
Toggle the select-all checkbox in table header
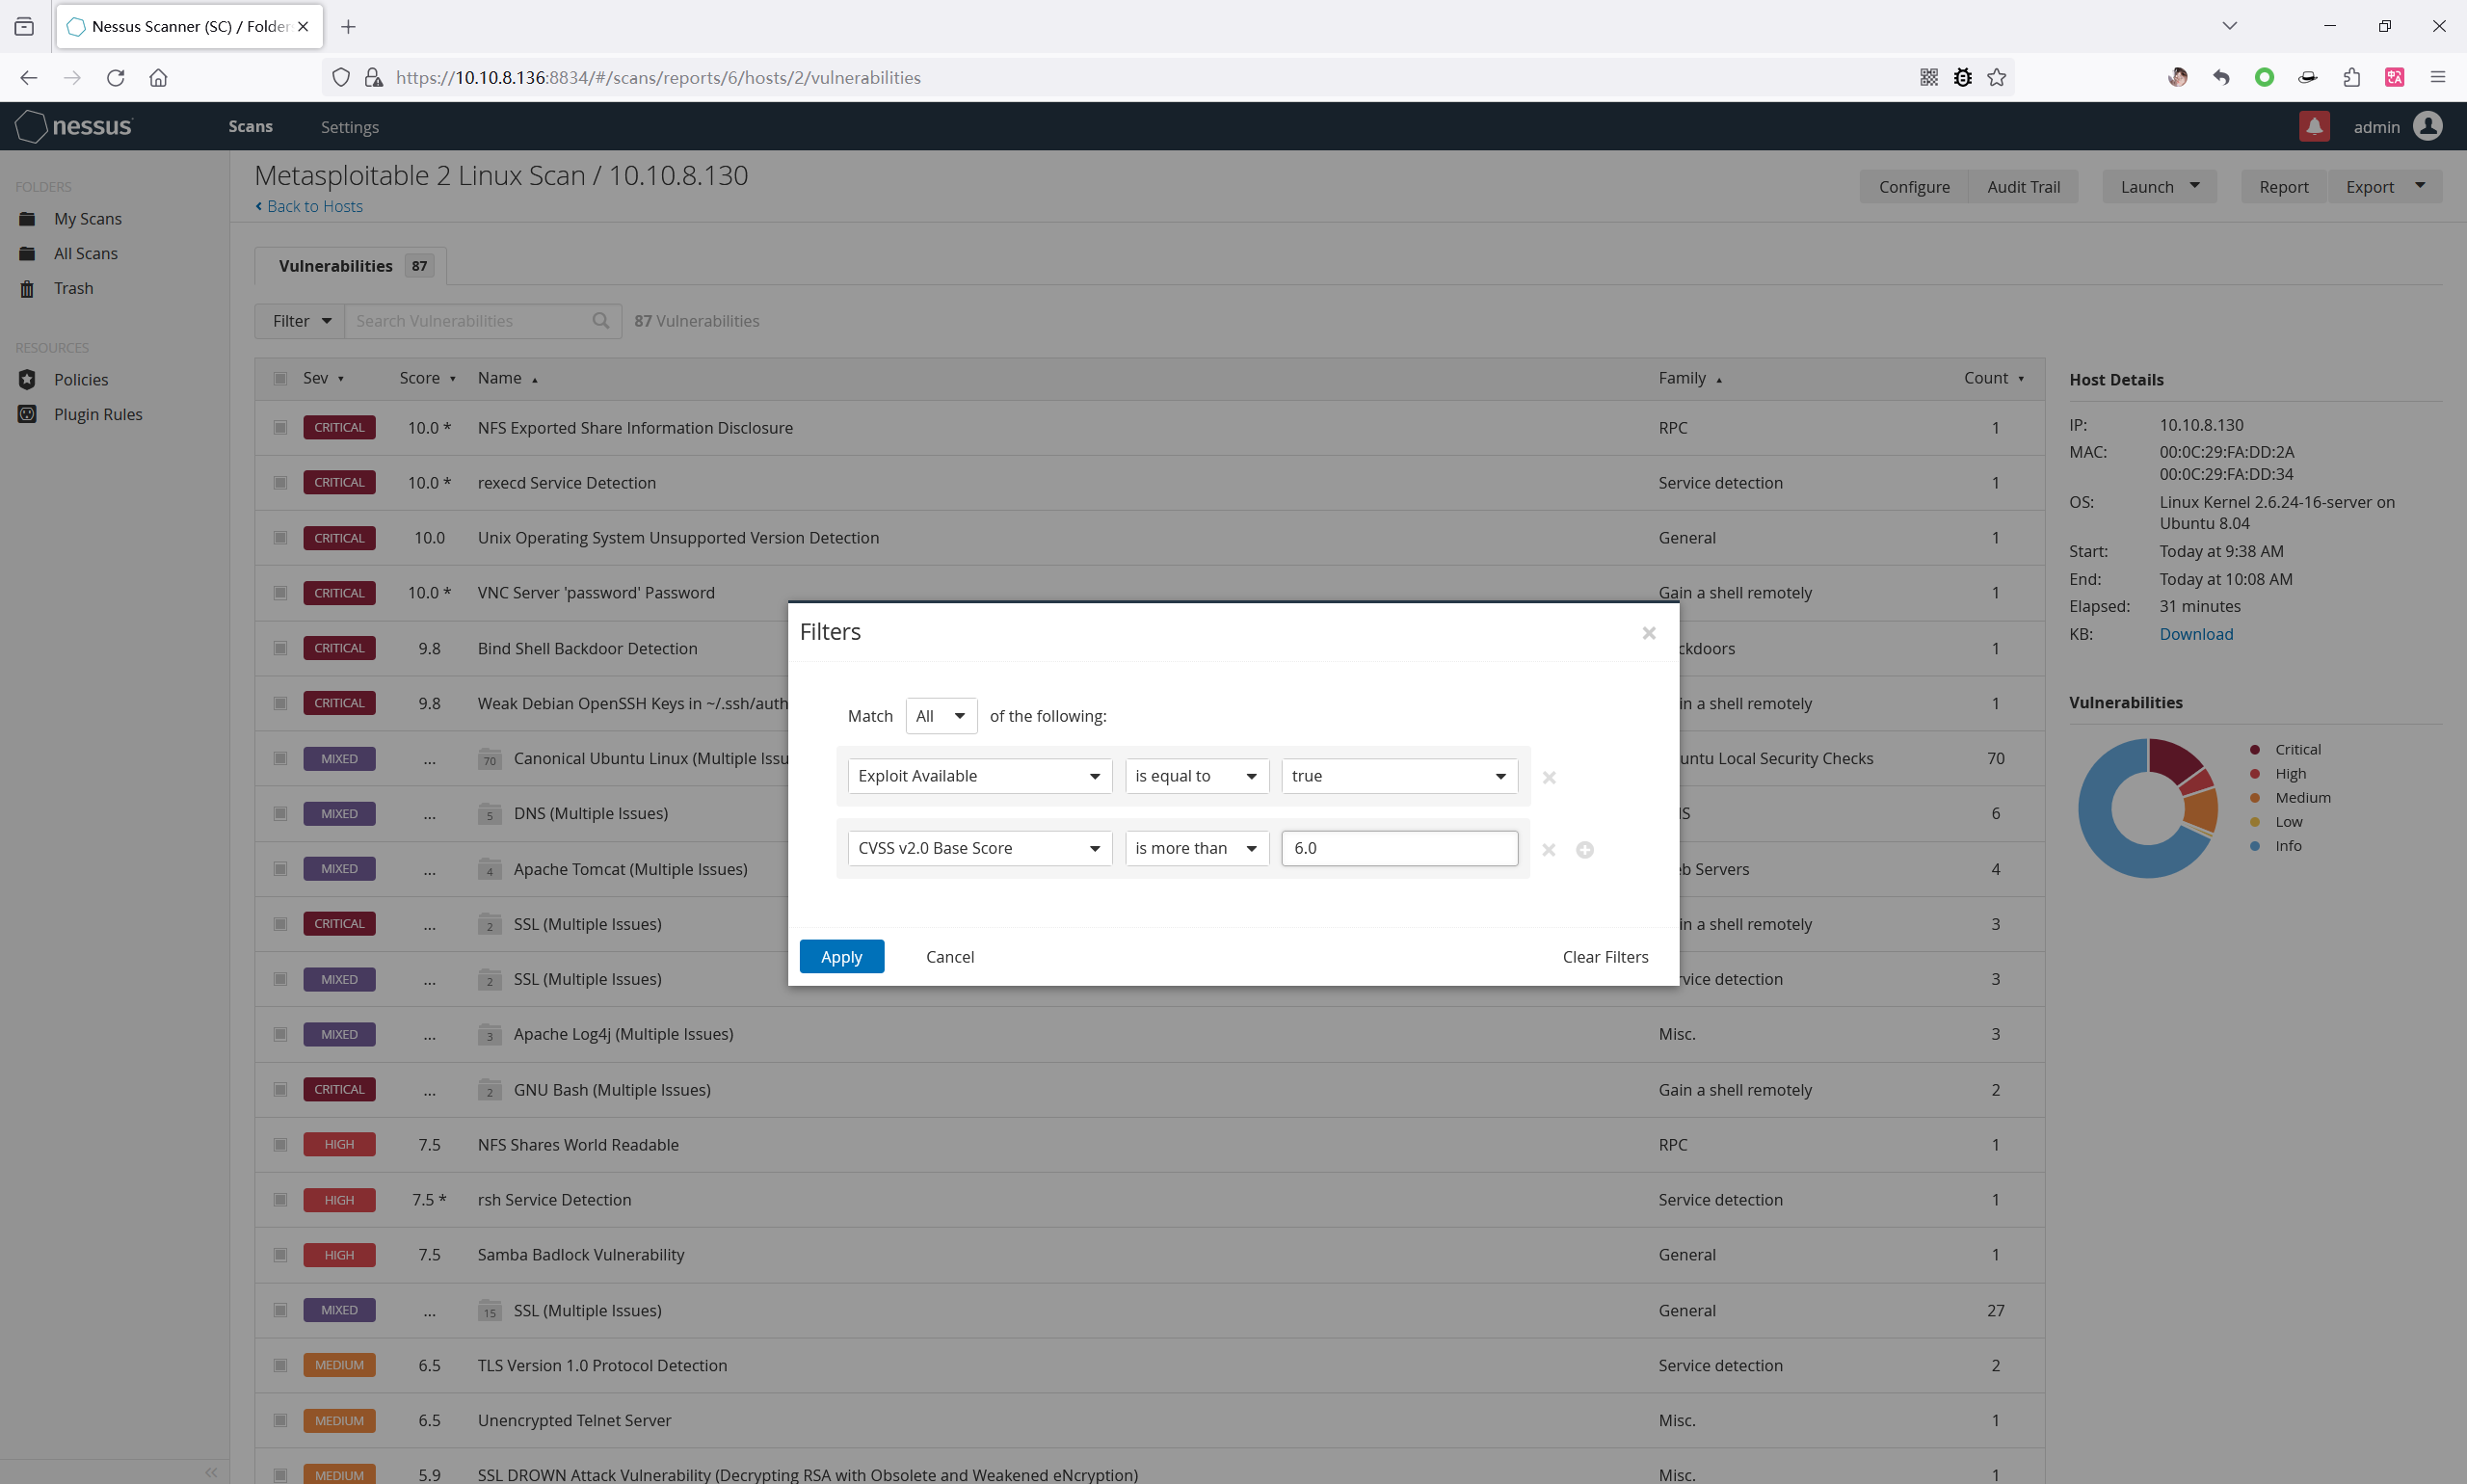pos(280,379)
